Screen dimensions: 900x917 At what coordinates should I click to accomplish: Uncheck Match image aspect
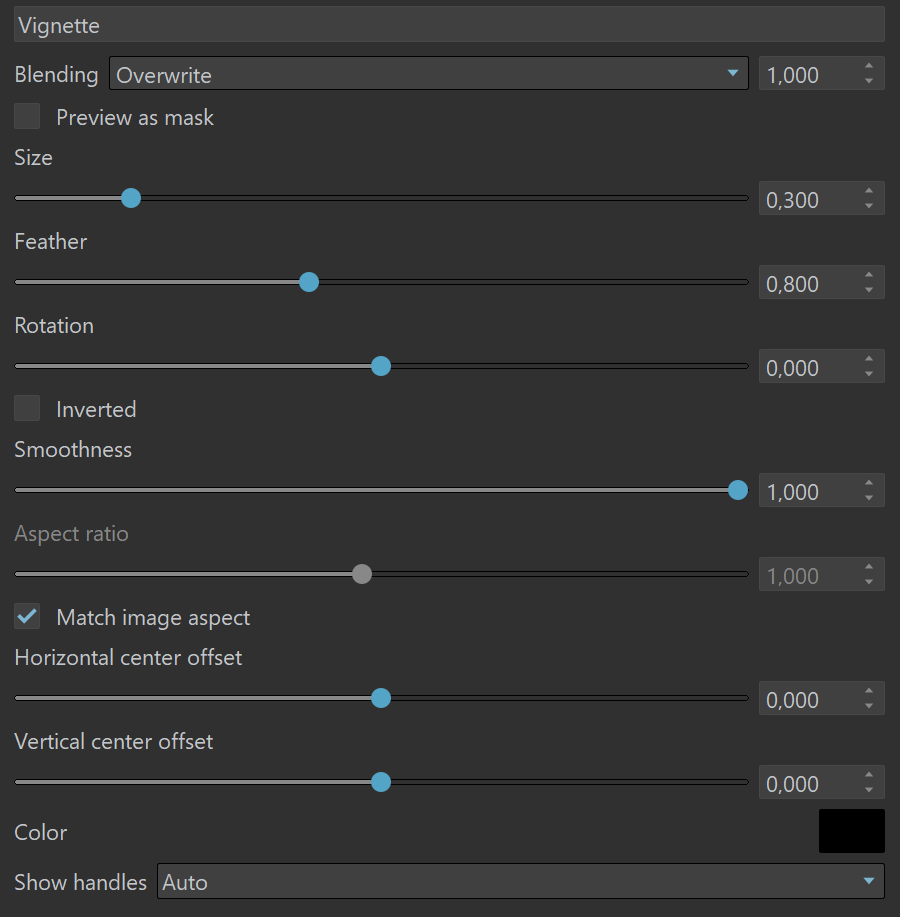coord(27,616)
